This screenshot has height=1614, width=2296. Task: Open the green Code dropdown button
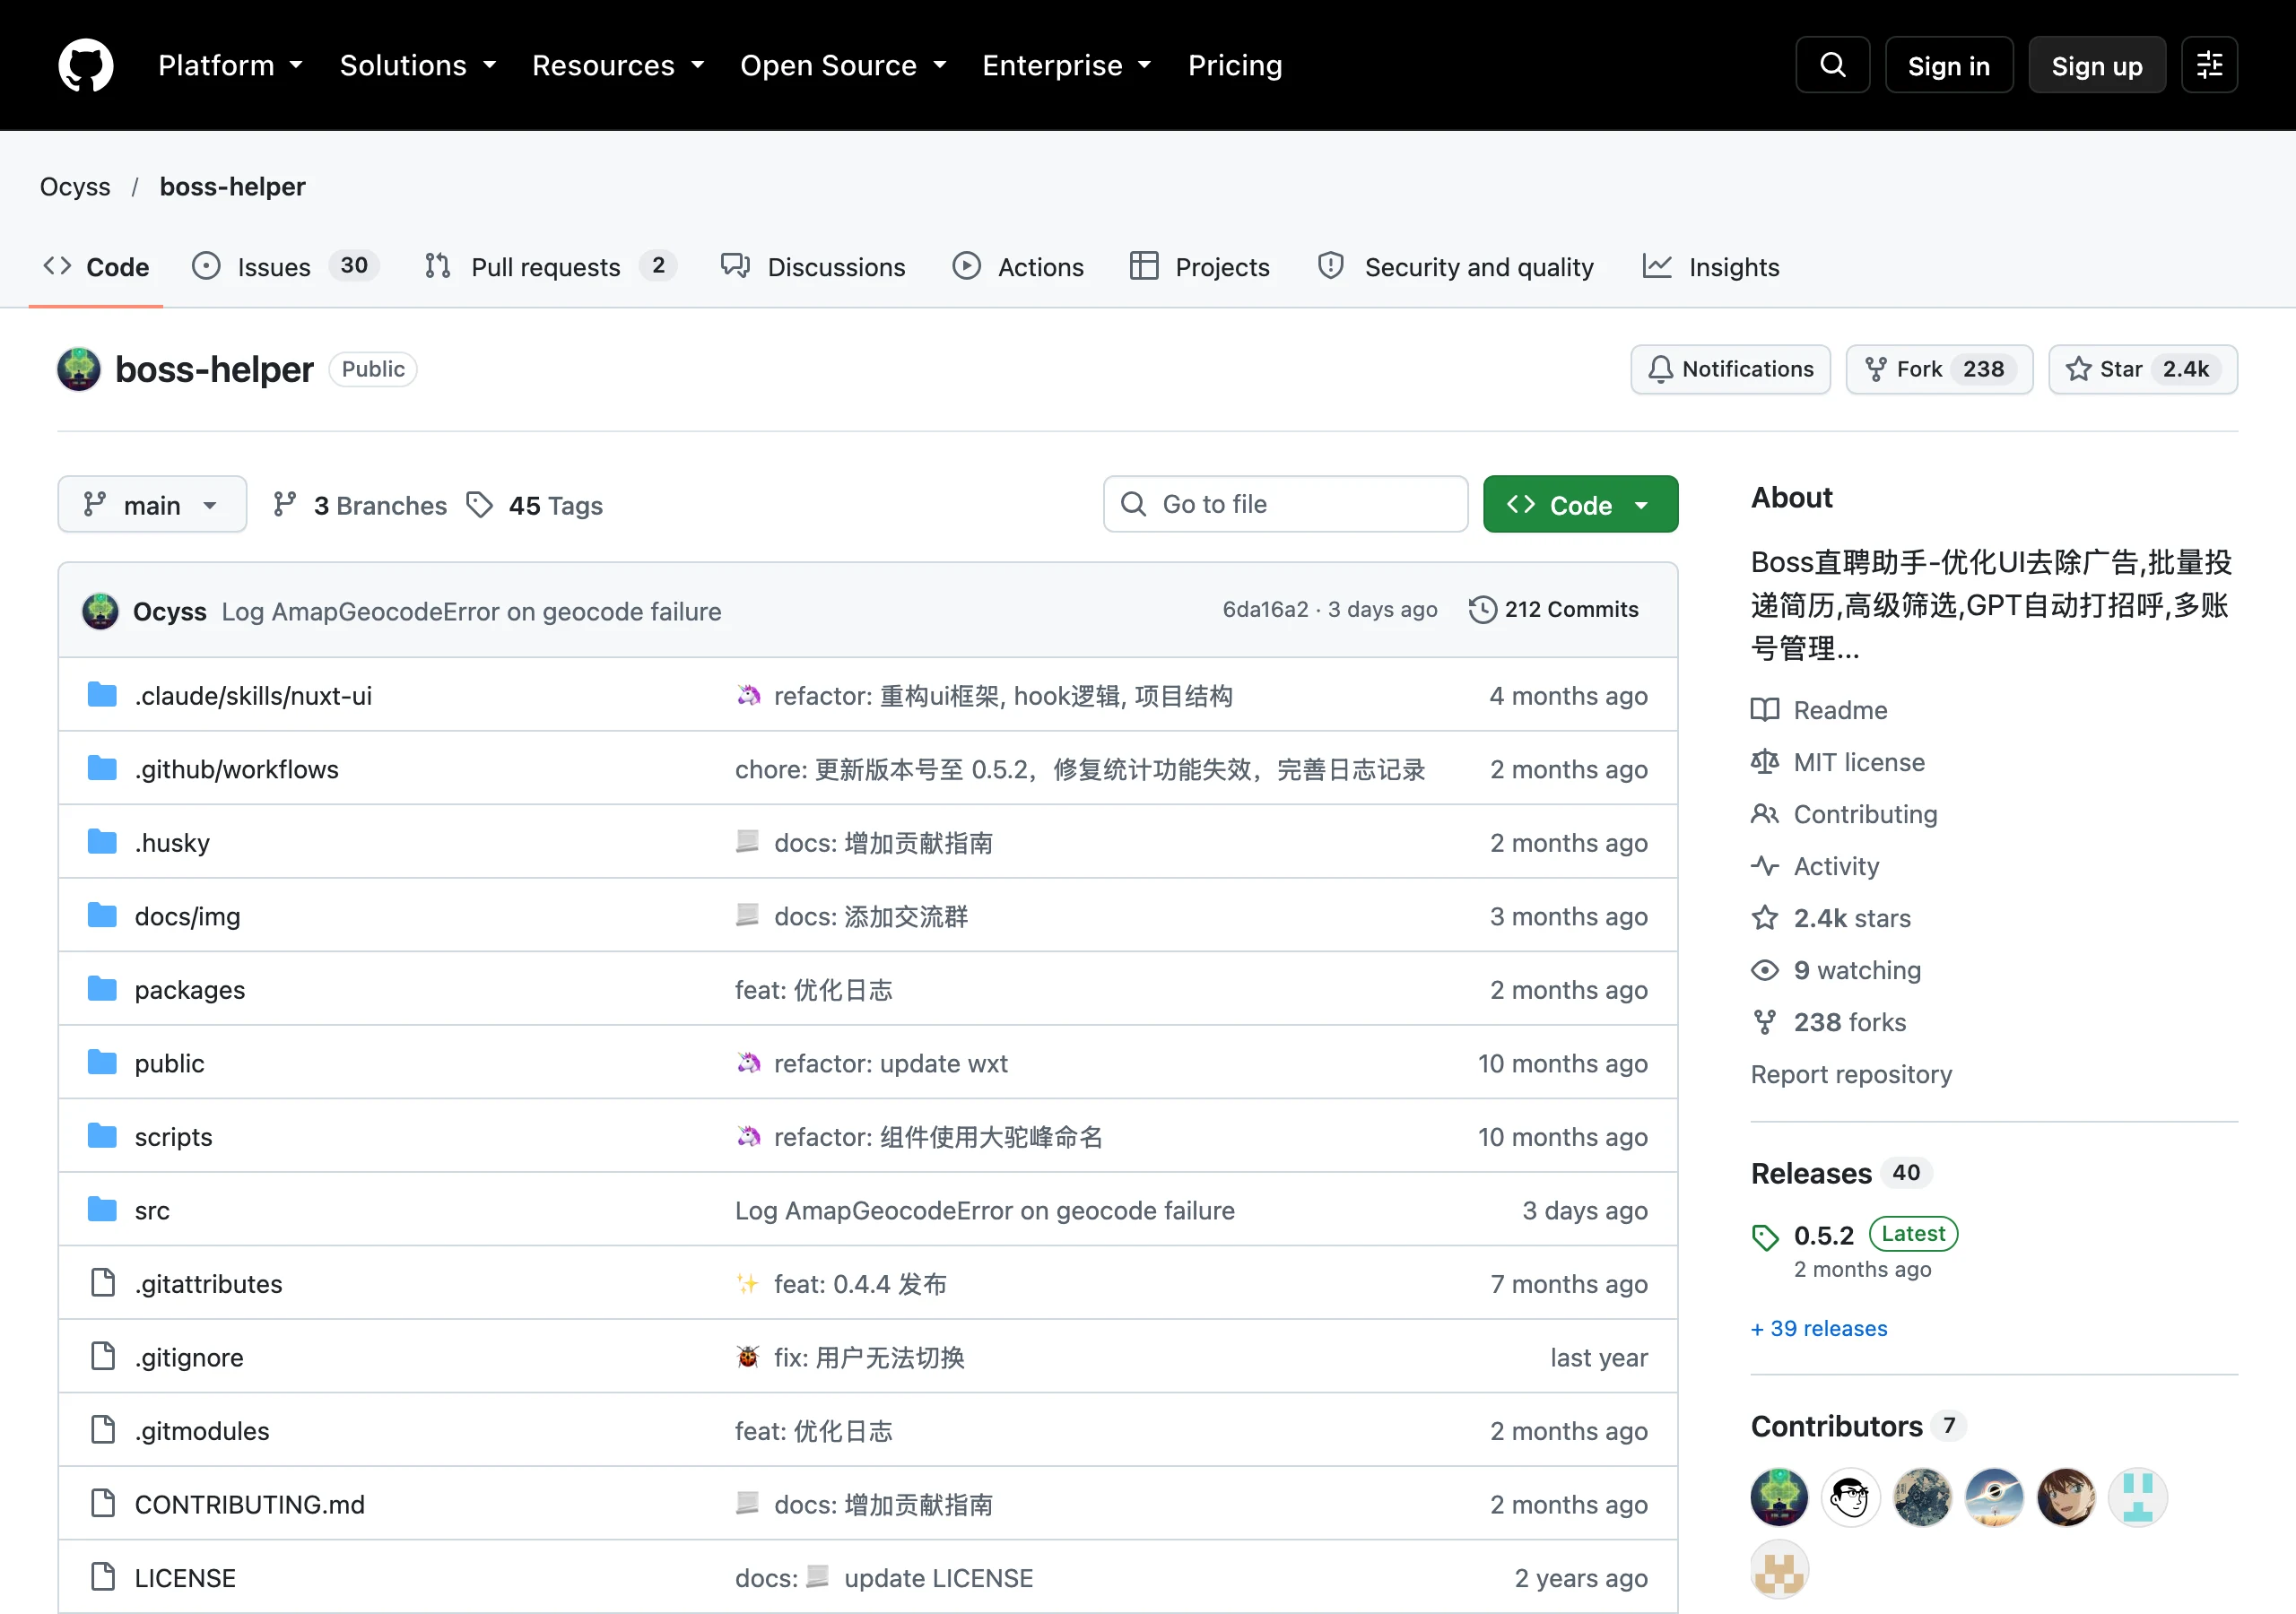pos(1580,504)
